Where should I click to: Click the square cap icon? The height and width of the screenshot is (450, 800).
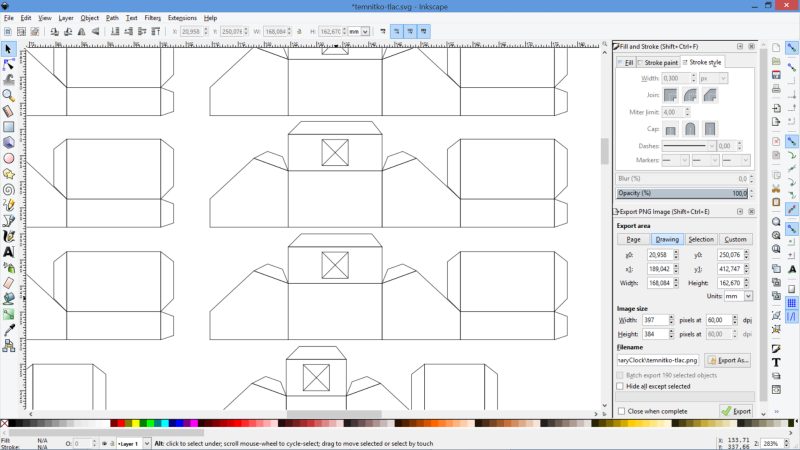coord(710,129)
